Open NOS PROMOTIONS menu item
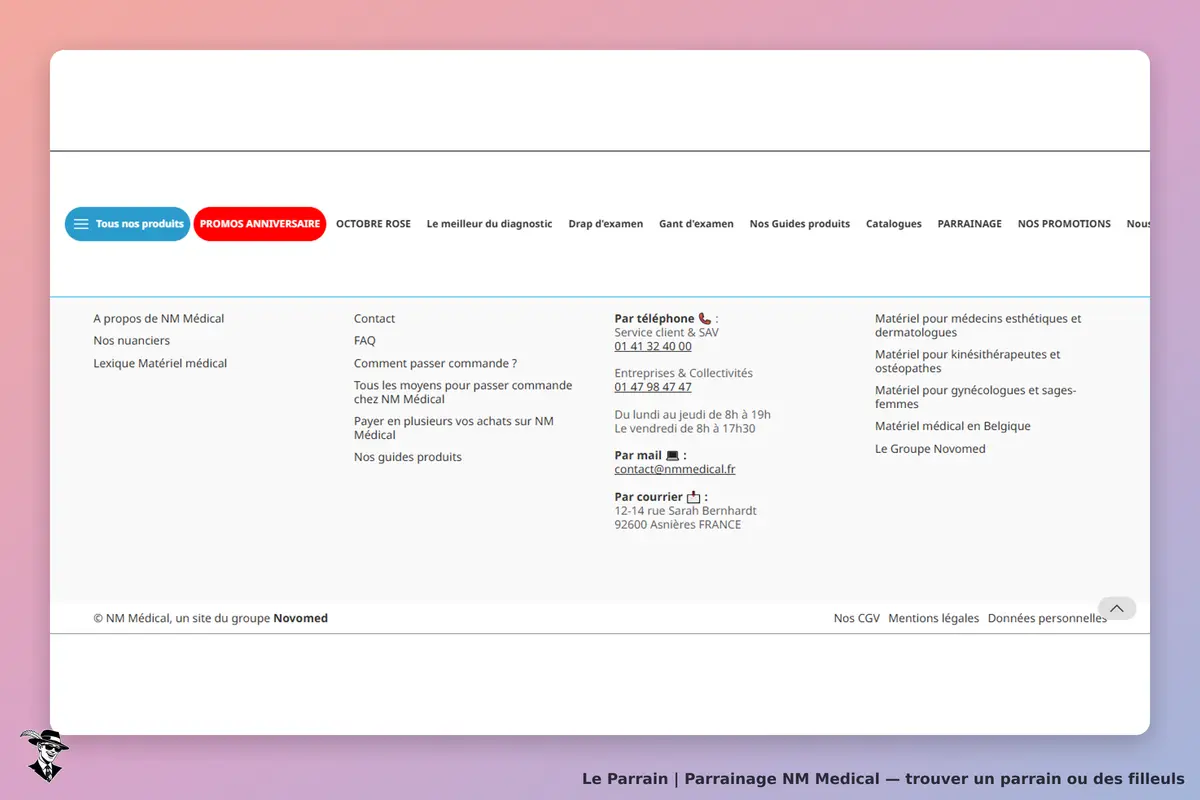 [1064, 224]
